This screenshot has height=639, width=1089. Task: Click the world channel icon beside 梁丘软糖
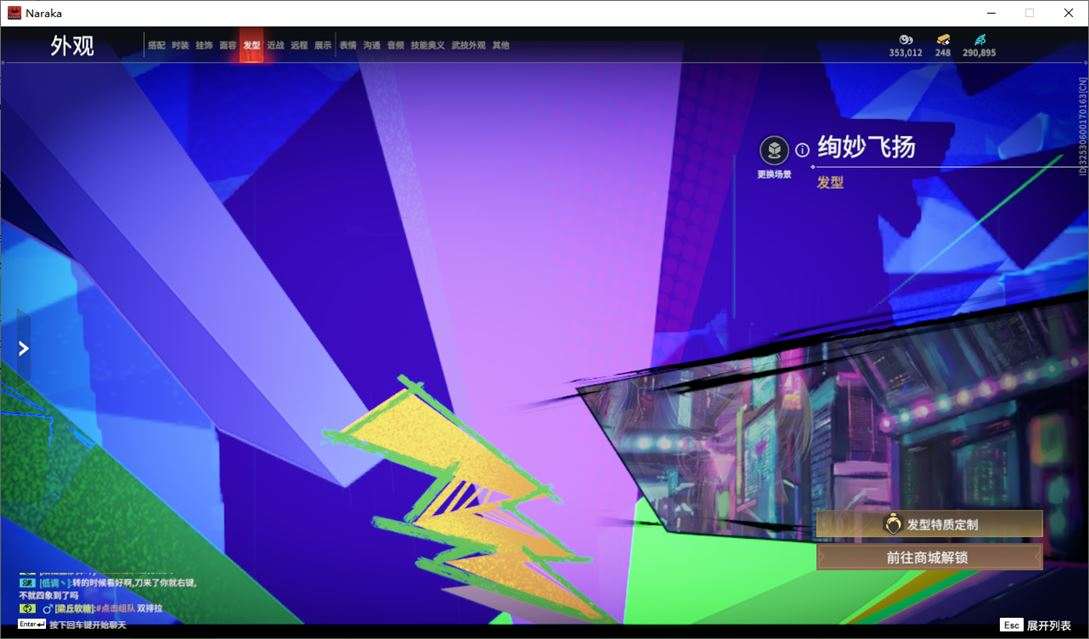tap(27, 608)
